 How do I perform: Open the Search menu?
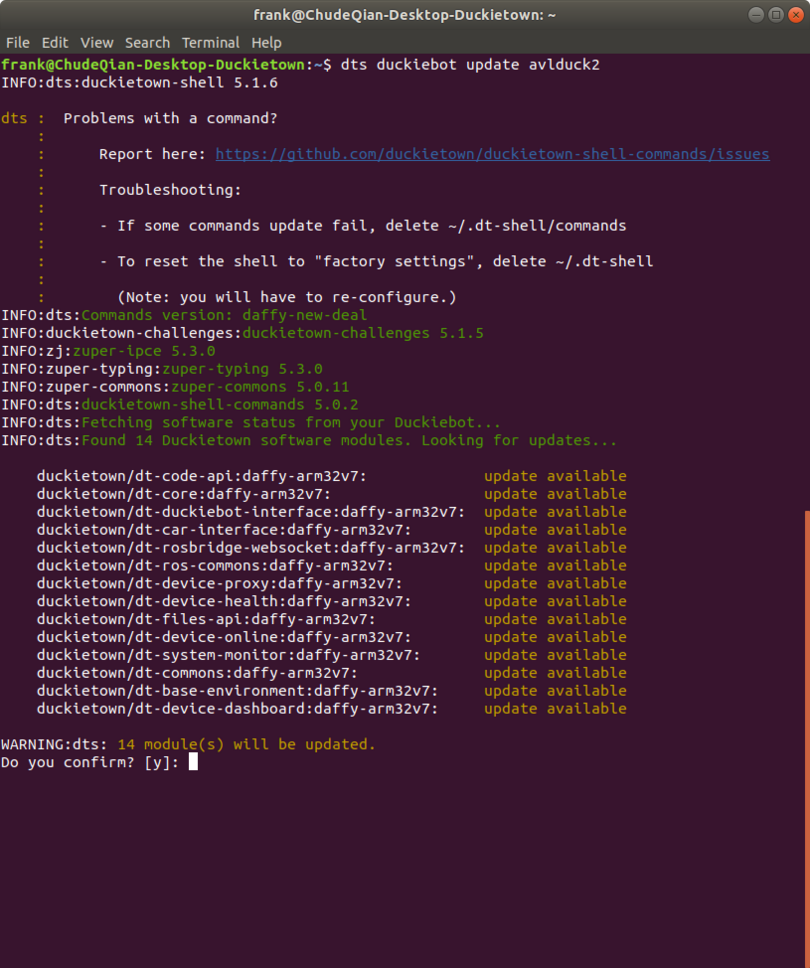point(147,43)
